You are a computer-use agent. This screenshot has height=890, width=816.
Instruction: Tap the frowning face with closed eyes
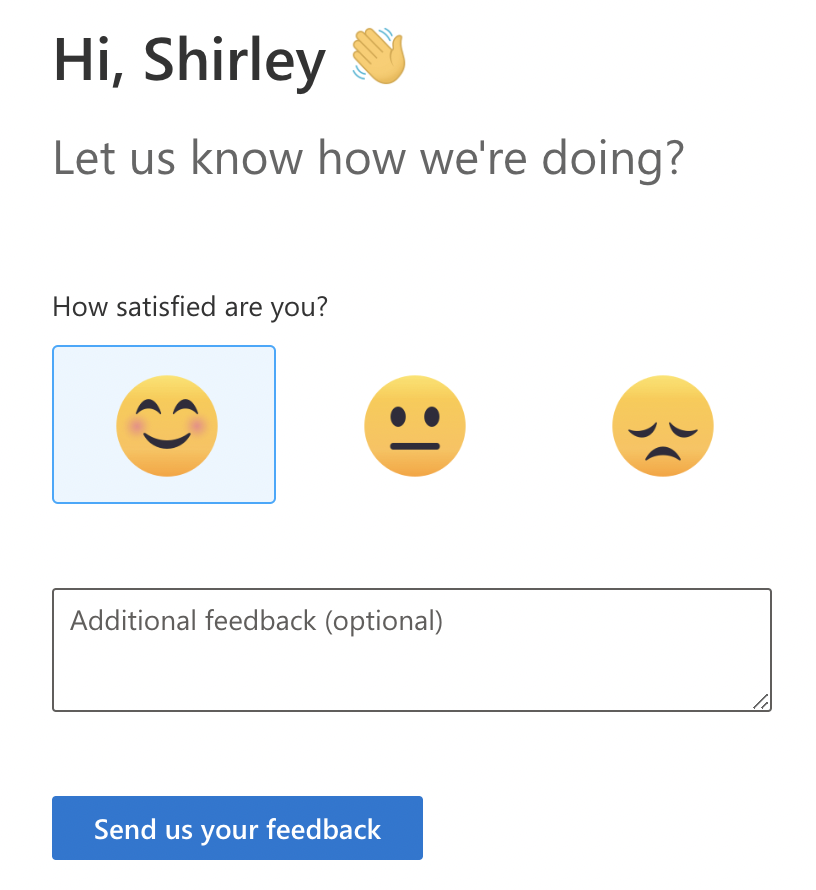click(662, 425)
